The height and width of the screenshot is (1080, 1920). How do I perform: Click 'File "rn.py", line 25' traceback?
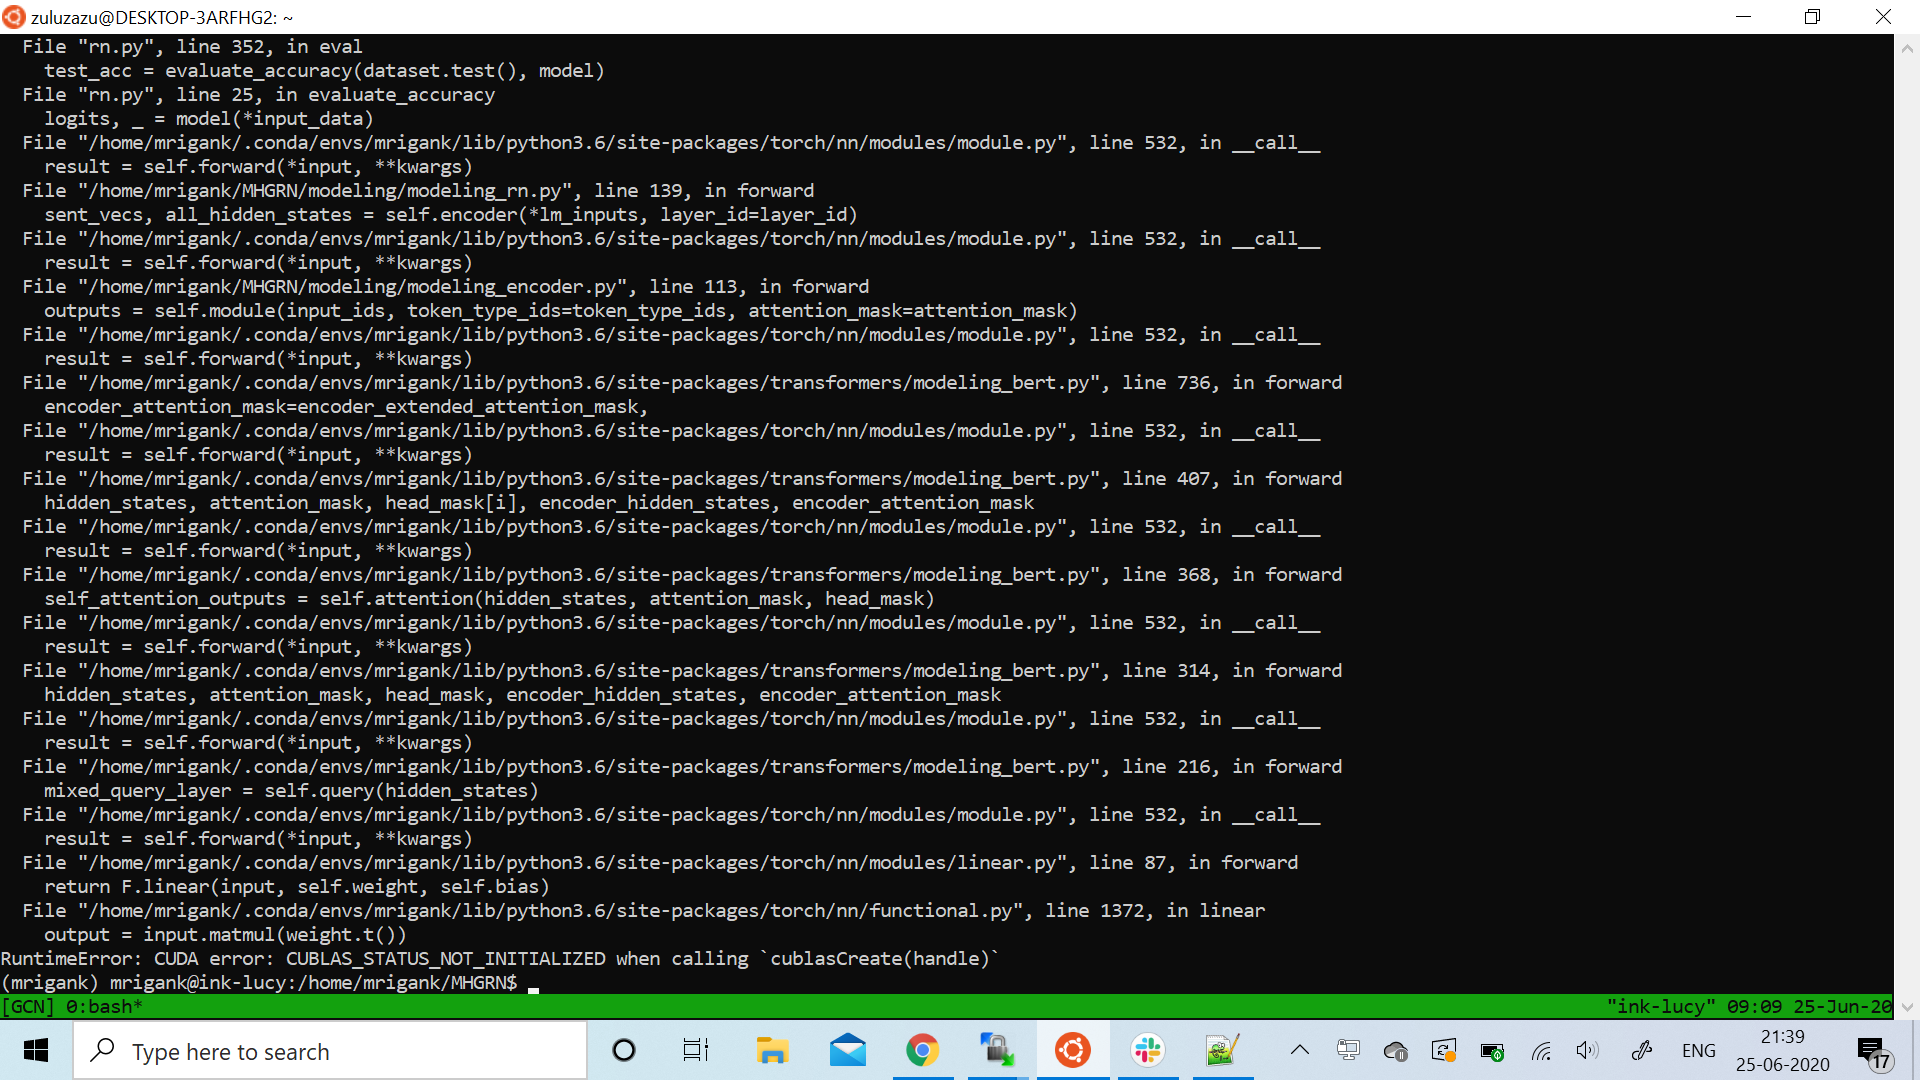click(259, 95)
